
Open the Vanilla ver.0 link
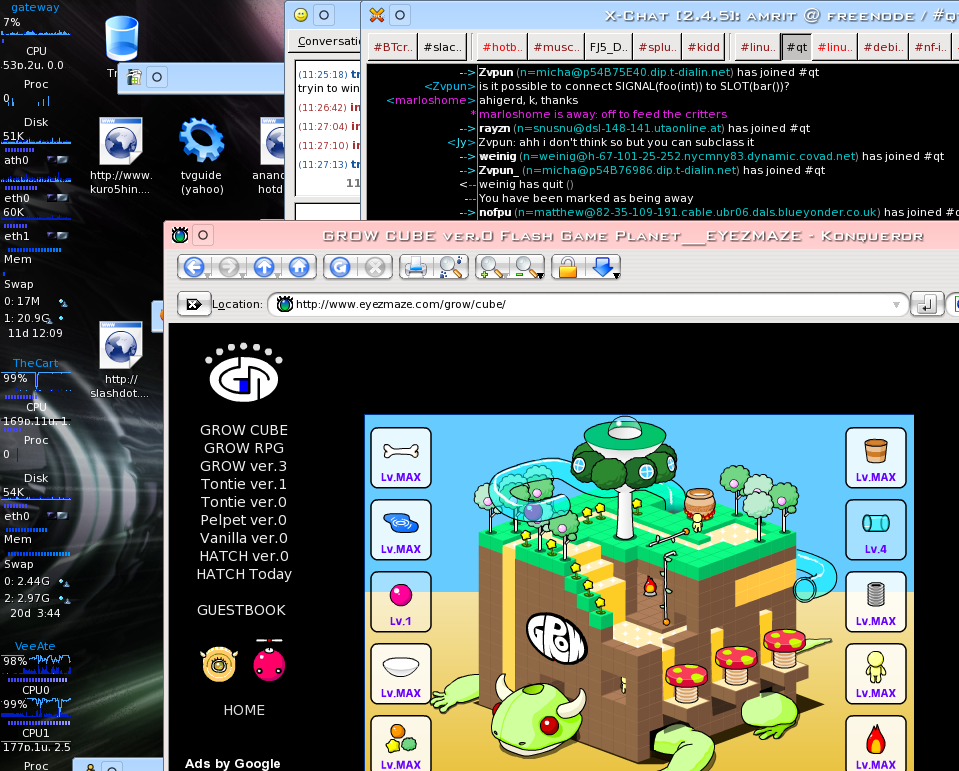coord(244,538)
